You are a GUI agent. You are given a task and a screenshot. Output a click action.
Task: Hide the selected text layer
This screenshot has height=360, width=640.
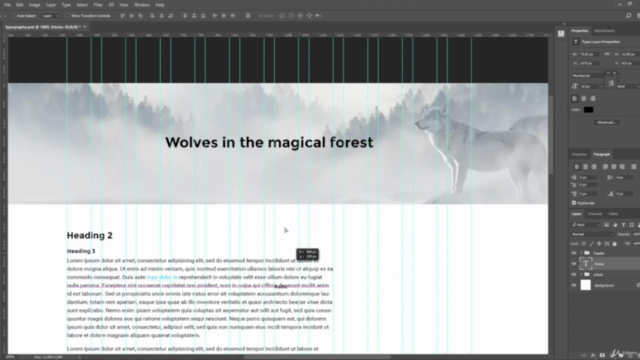[574, 264]
